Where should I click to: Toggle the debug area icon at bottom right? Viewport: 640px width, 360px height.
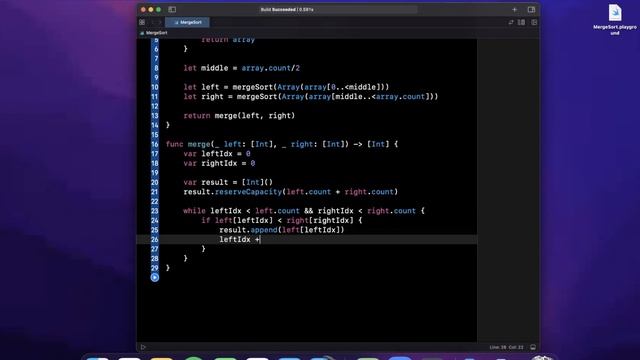pos(533,347)
